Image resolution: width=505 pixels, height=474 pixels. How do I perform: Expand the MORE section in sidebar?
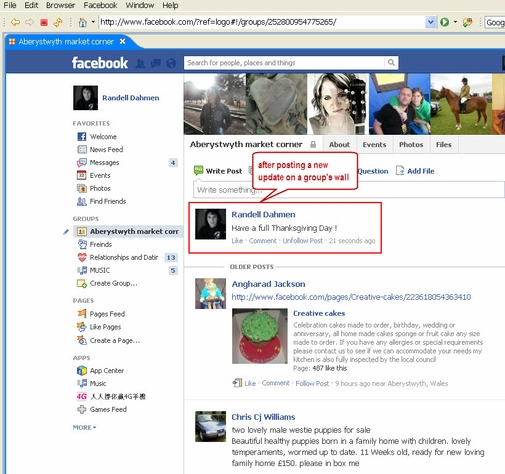pyautogui.click(x=84, y=427)
